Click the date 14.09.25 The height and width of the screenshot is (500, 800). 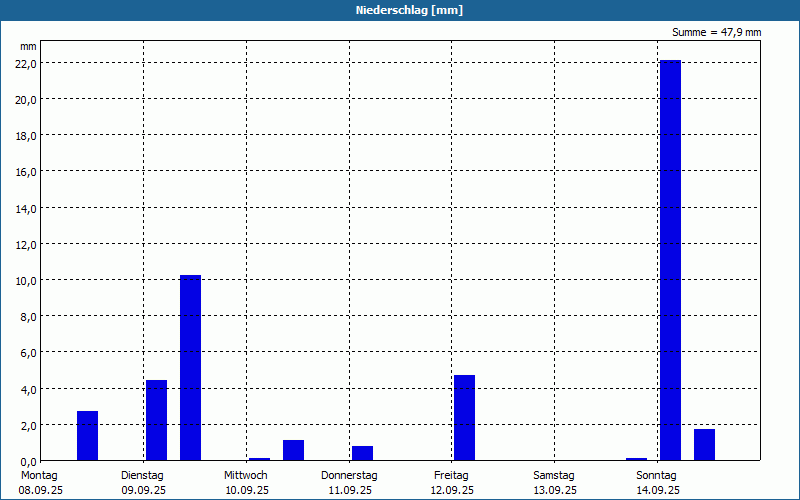[658, 490]
